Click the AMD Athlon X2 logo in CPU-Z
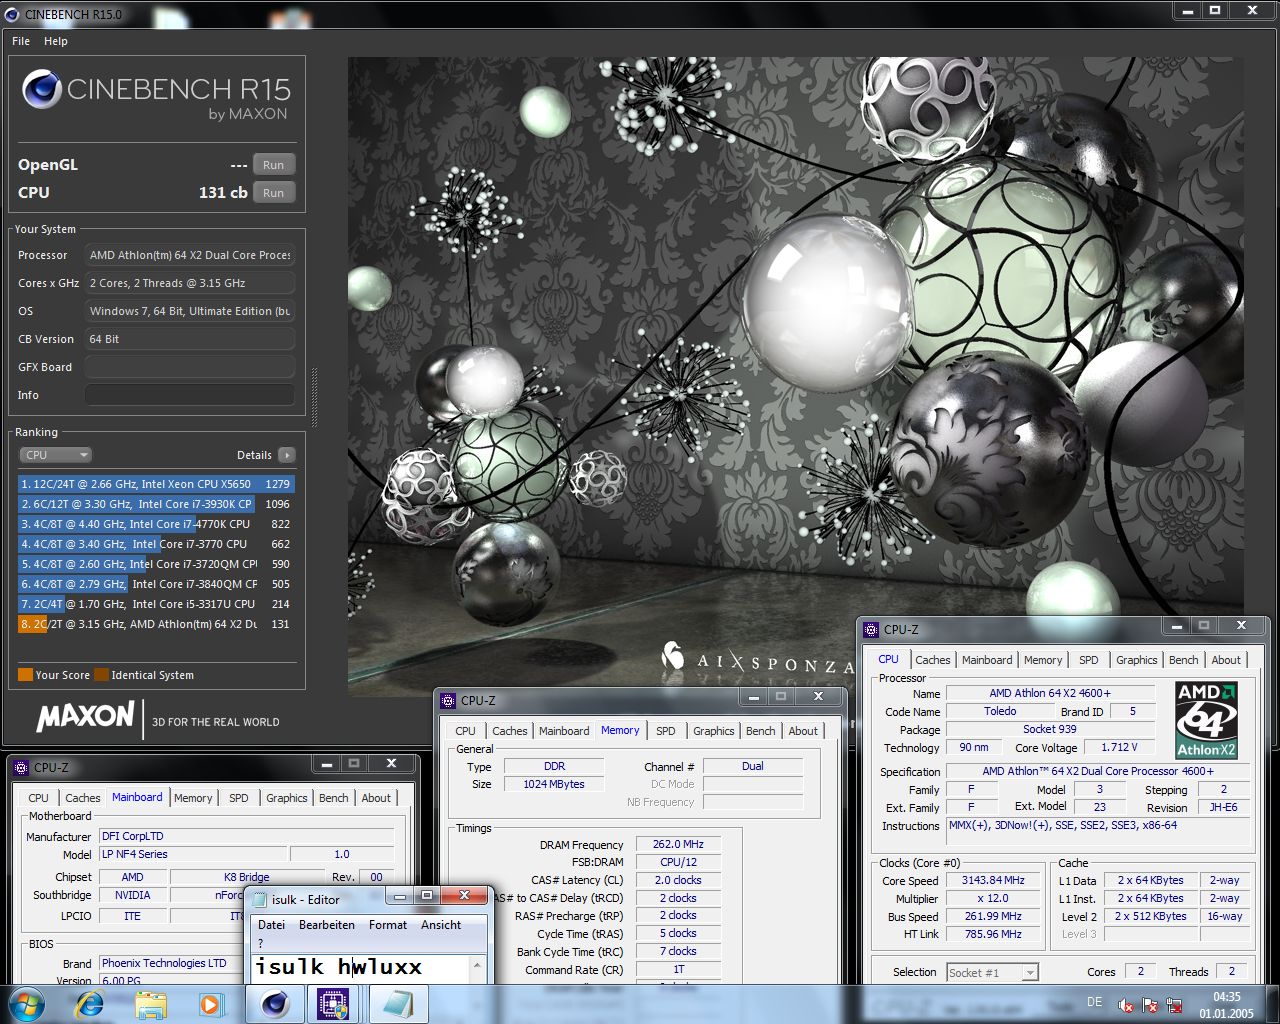The height and width of the screenshot is (1024, 1280). [x=1206, y=720]
